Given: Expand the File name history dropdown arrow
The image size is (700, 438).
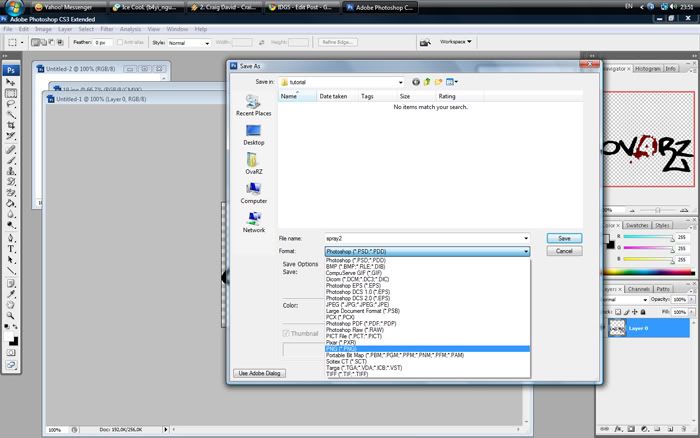Looking at the screenshot, I should 526,238.
